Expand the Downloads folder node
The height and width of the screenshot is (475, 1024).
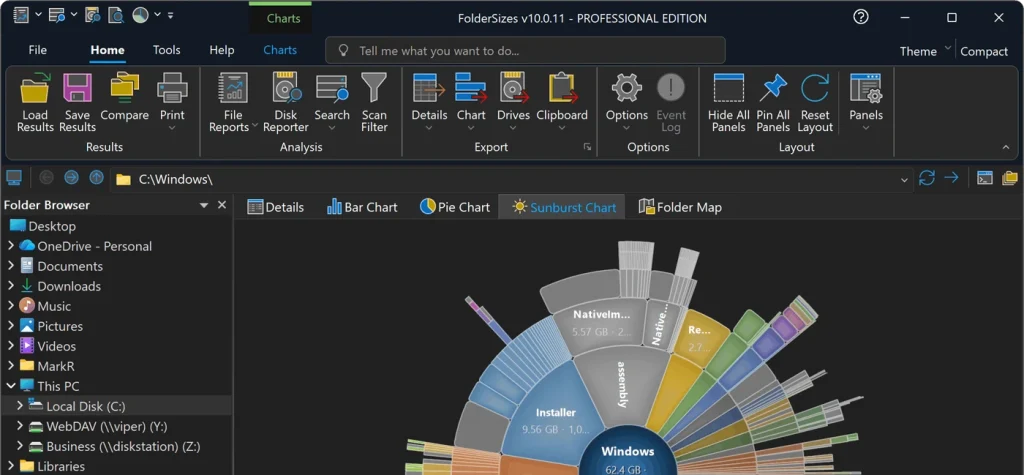coord(11,286)
